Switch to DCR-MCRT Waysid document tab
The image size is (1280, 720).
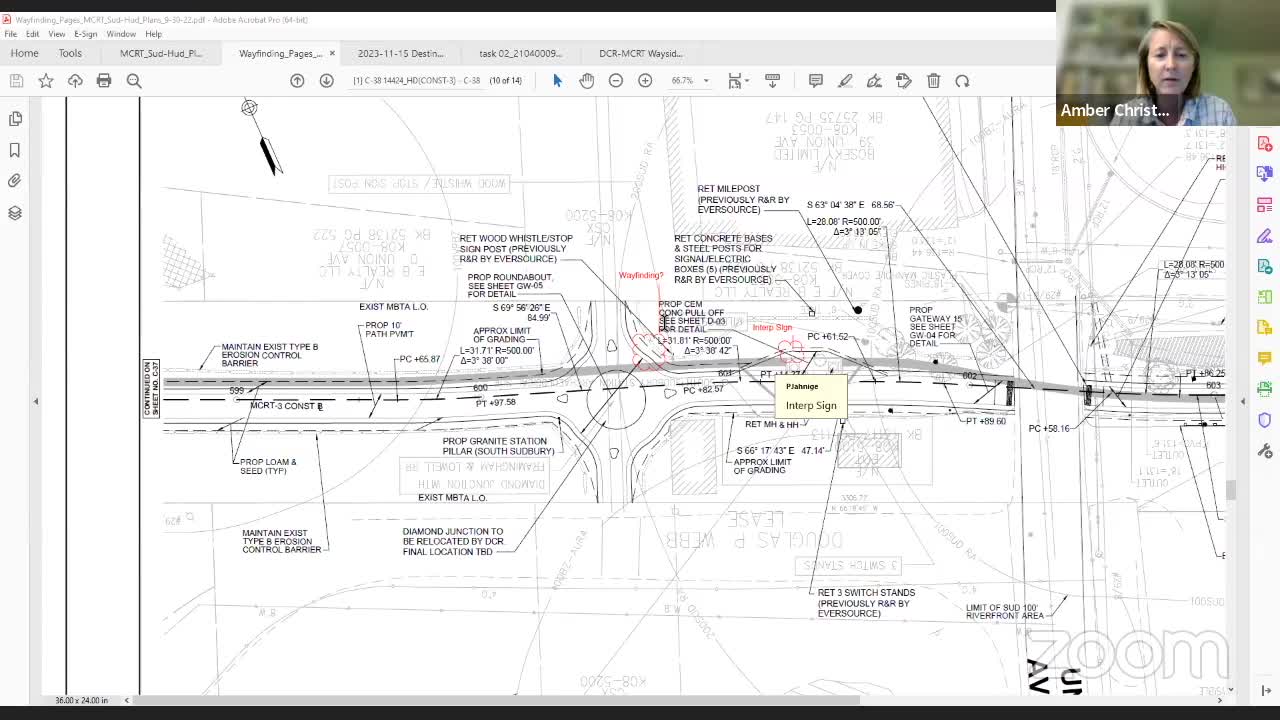[640, 53]
